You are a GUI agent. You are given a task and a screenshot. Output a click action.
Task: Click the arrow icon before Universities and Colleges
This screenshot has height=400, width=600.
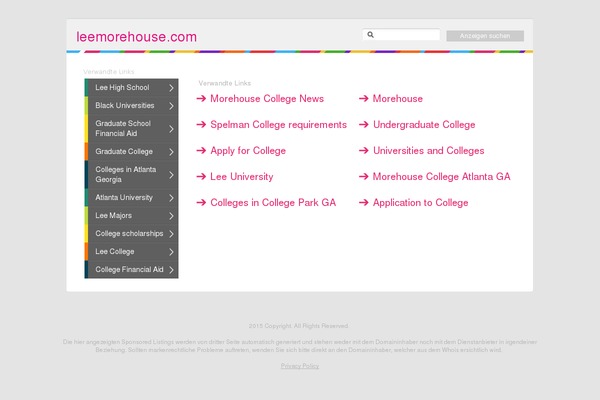tap(364, 151)
